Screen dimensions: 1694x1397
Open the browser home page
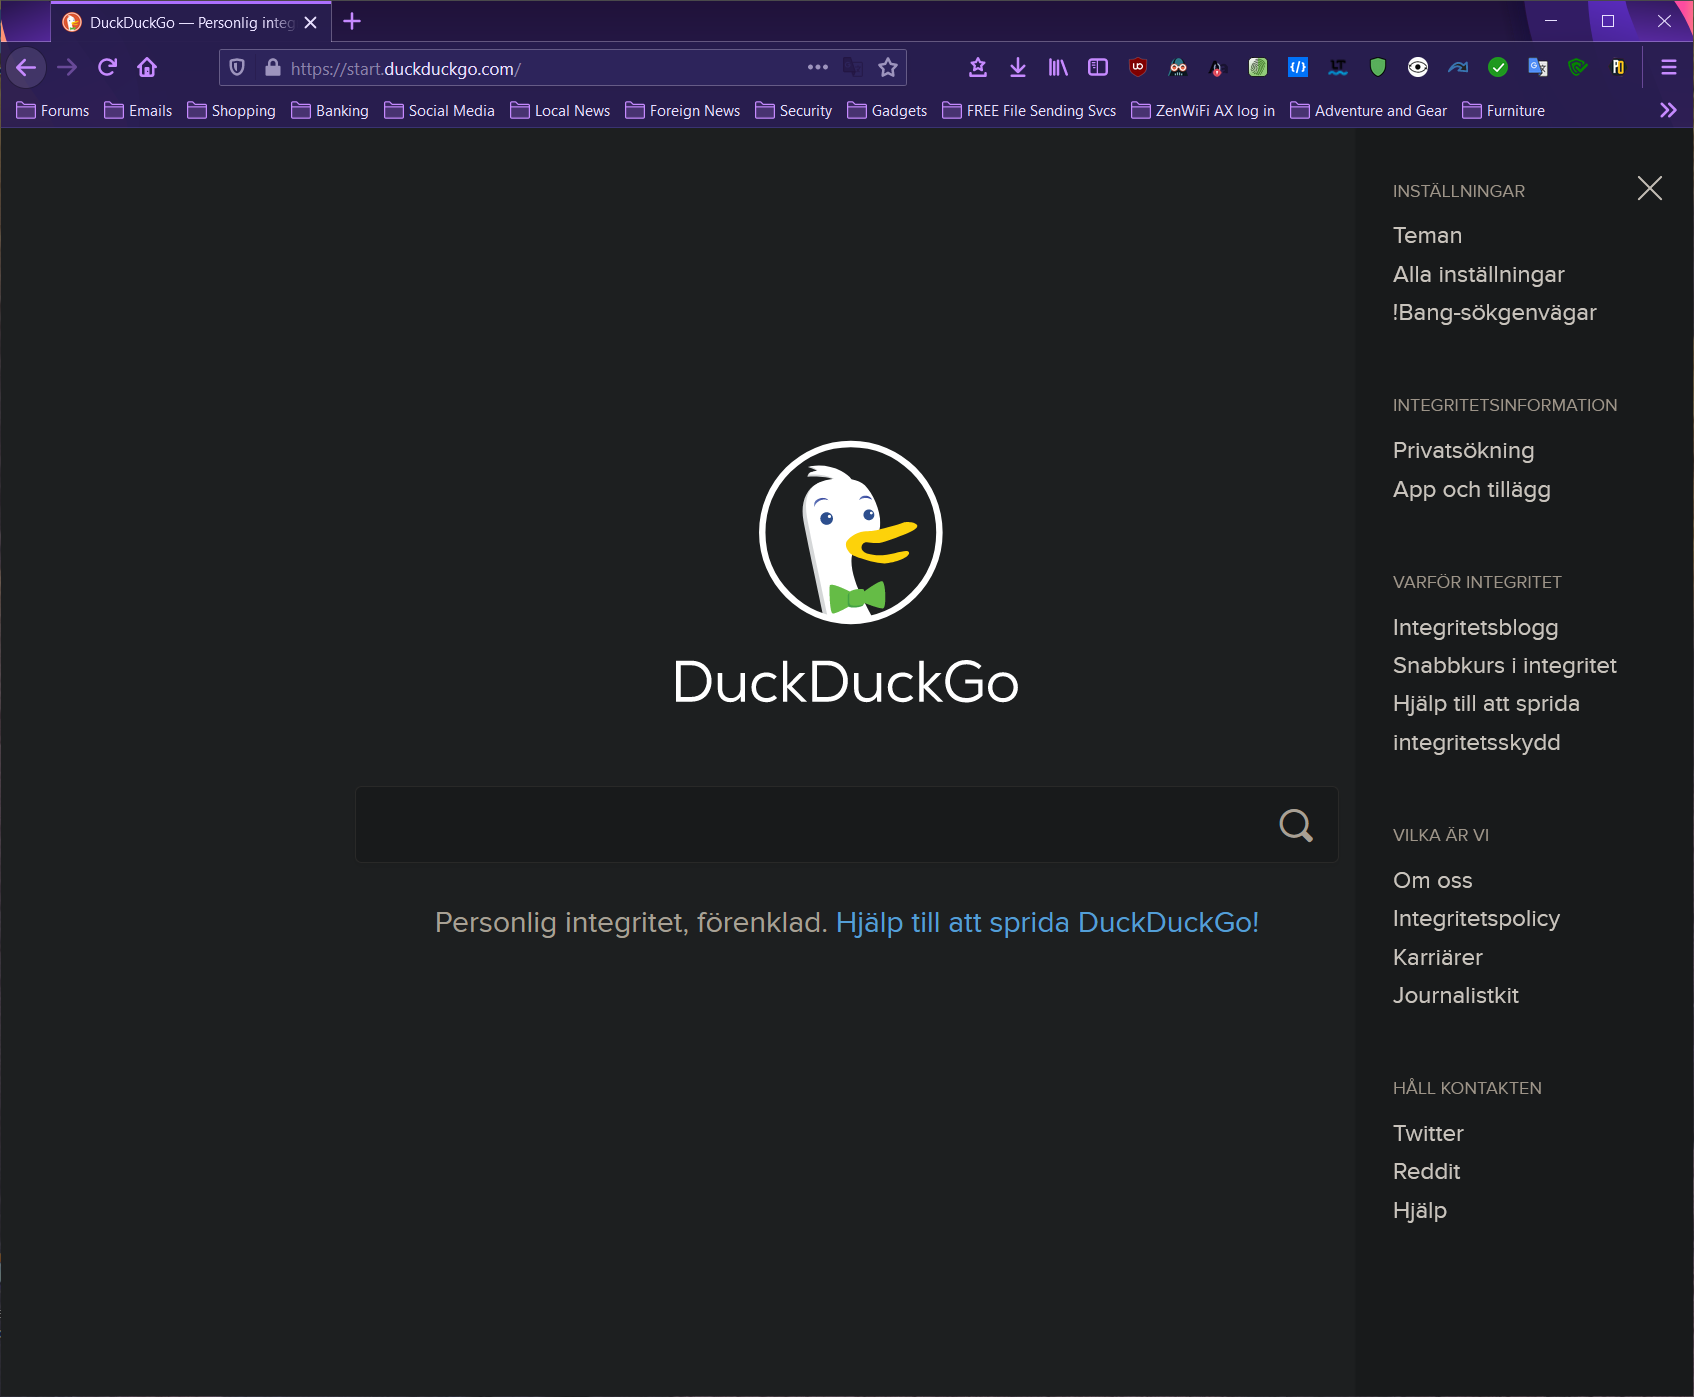point(147,68)
